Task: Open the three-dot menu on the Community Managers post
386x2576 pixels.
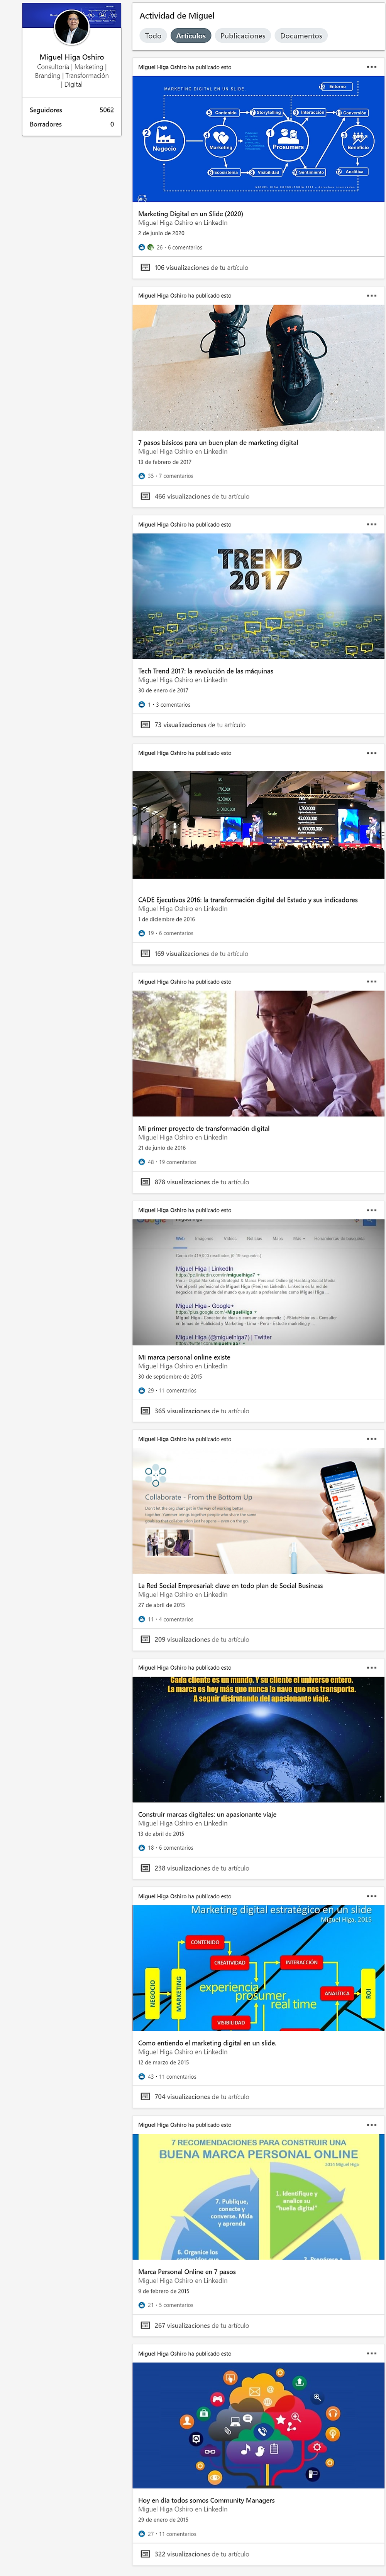Action: coord(372,2353)
